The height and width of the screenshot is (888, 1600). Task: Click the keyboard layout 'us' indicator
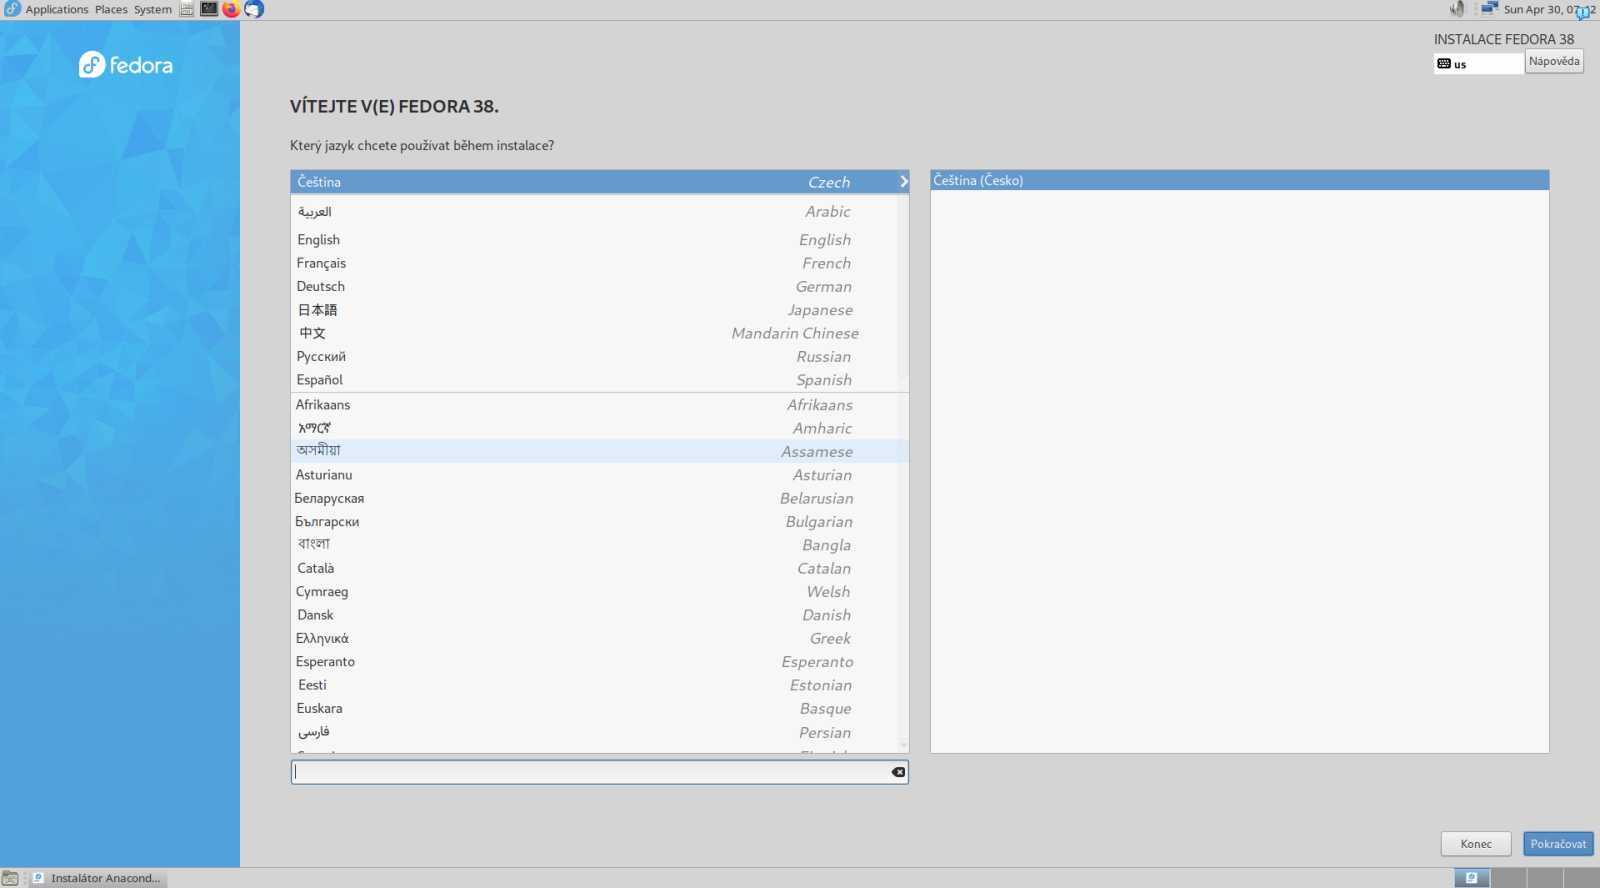pyautogui.click(x=1479, y=64)
